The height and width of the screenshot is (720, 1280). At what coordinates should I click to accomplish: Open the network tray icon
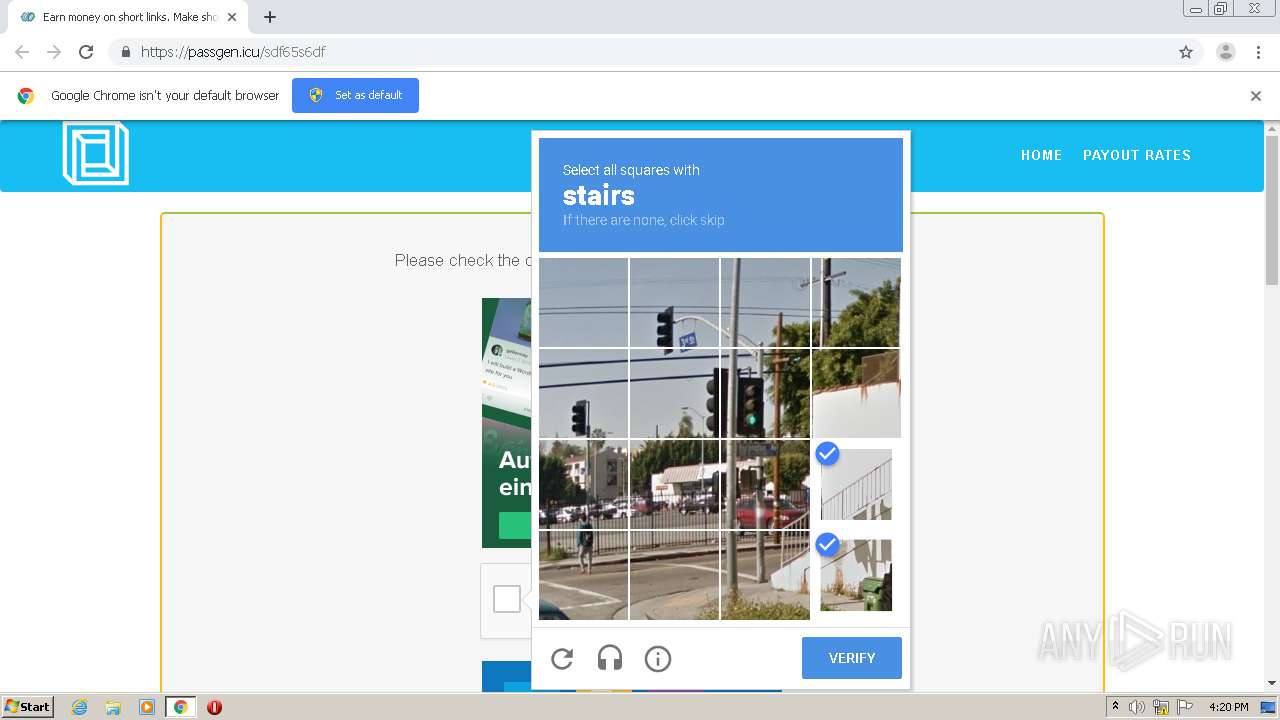pos(1161,707)
